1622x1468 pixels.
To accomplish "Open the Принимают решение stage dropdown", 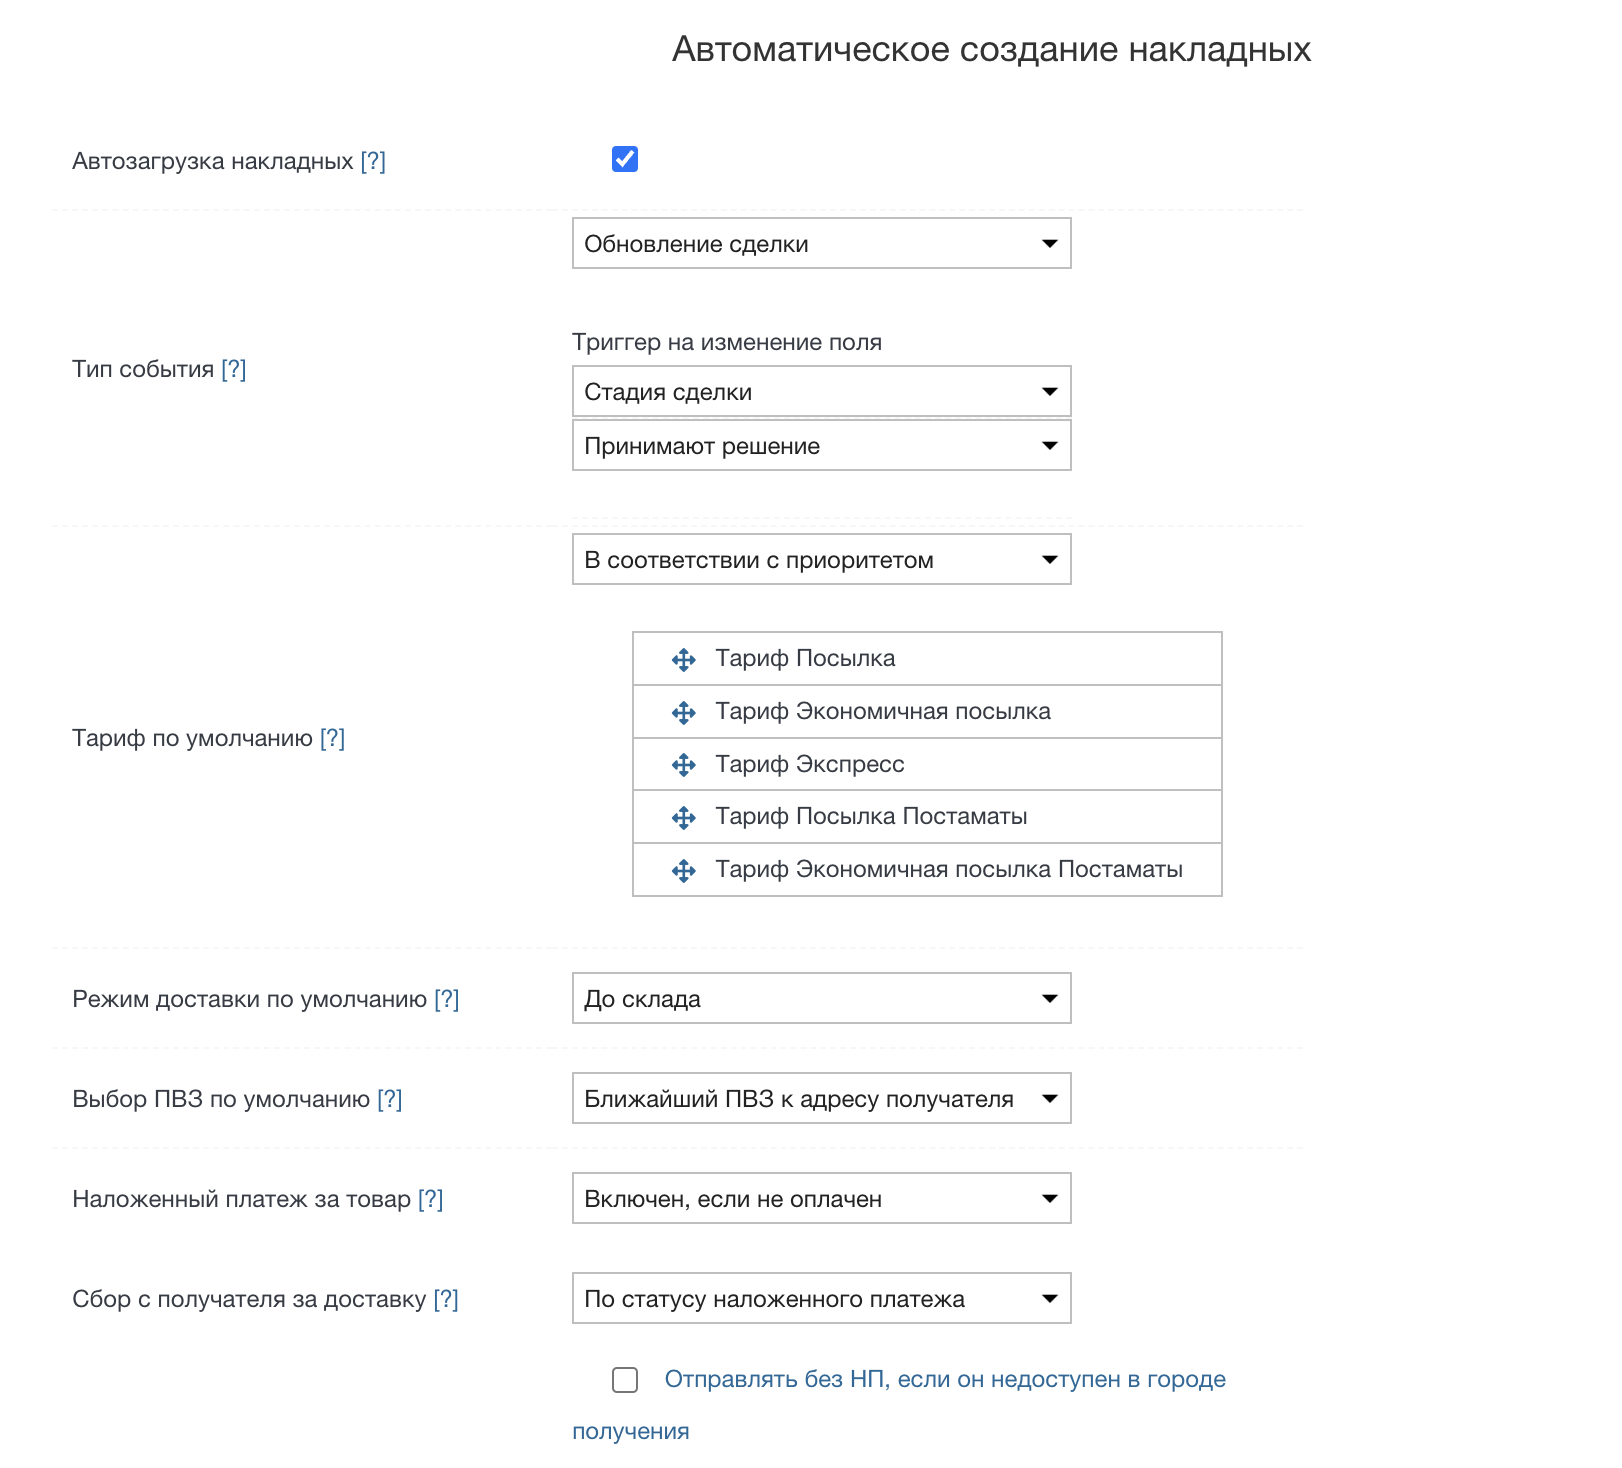I will pos(821,445).
